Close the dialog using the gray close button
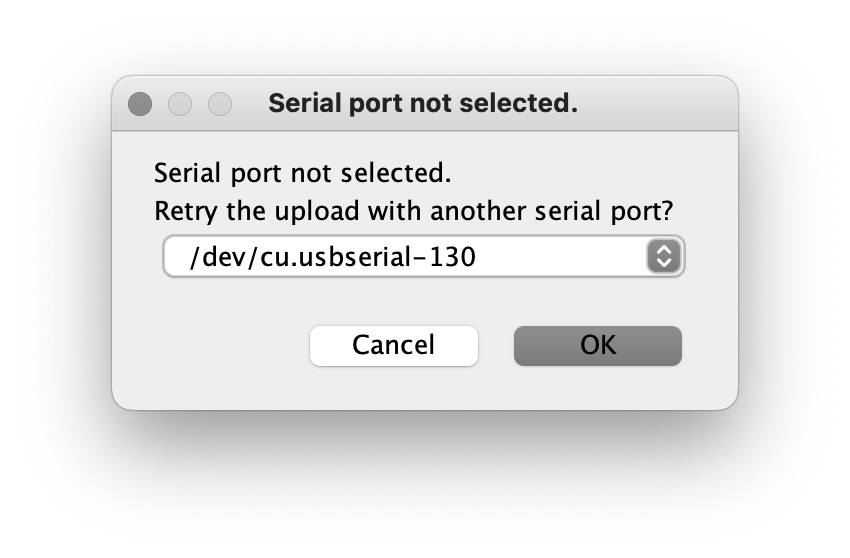This screenshot has width=850, height=558. (140, 104)
